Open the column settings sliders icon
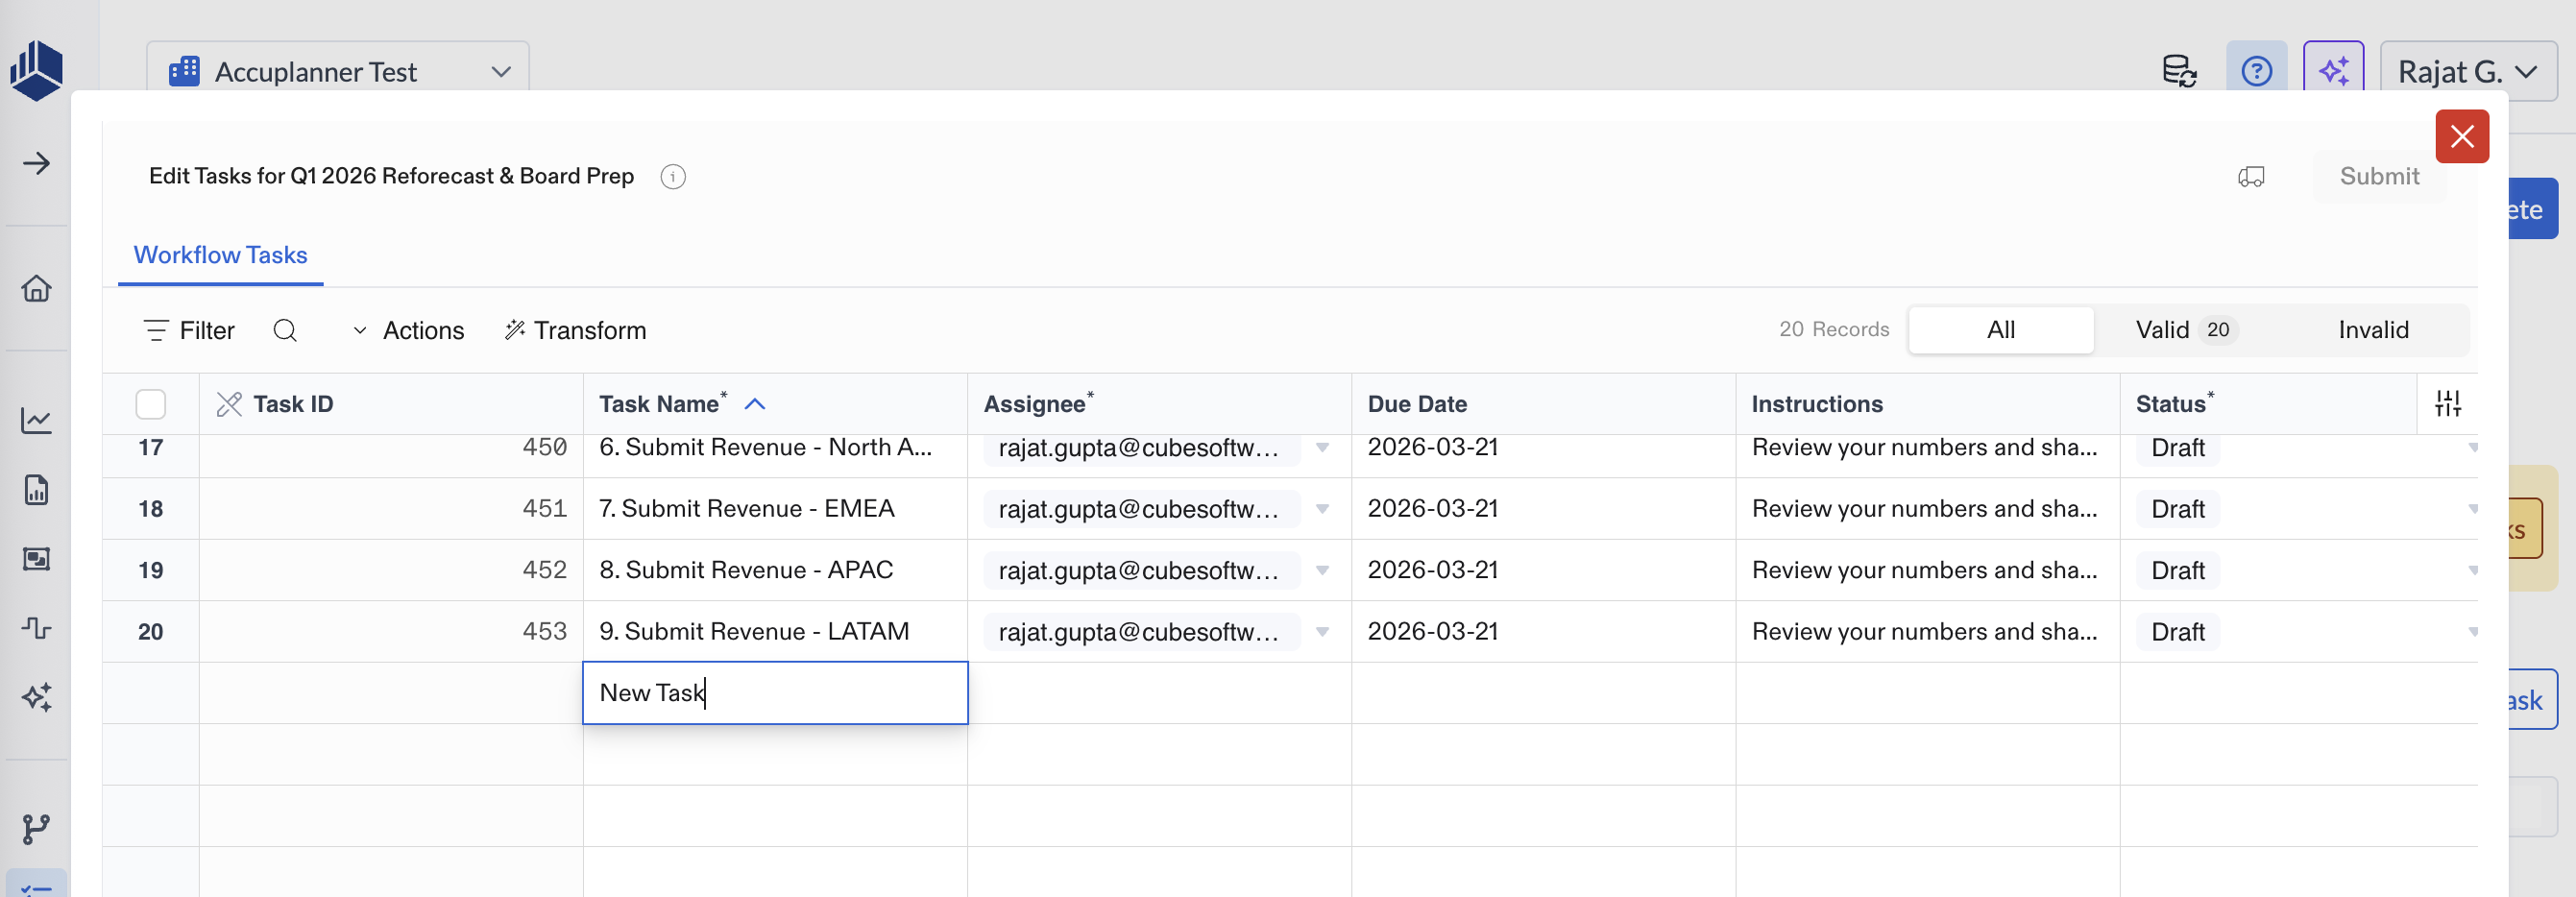 (2447, 404)
